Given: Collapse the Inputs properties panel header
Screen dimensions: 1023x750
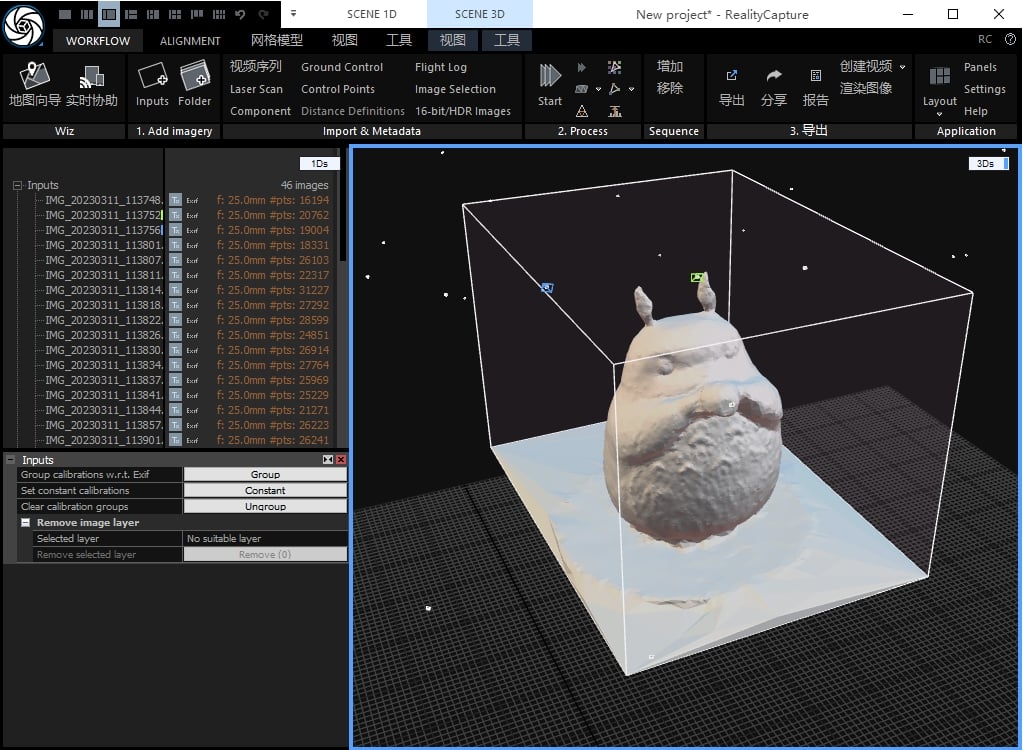Looking at the screenshot, I should (x=10, y=460).
